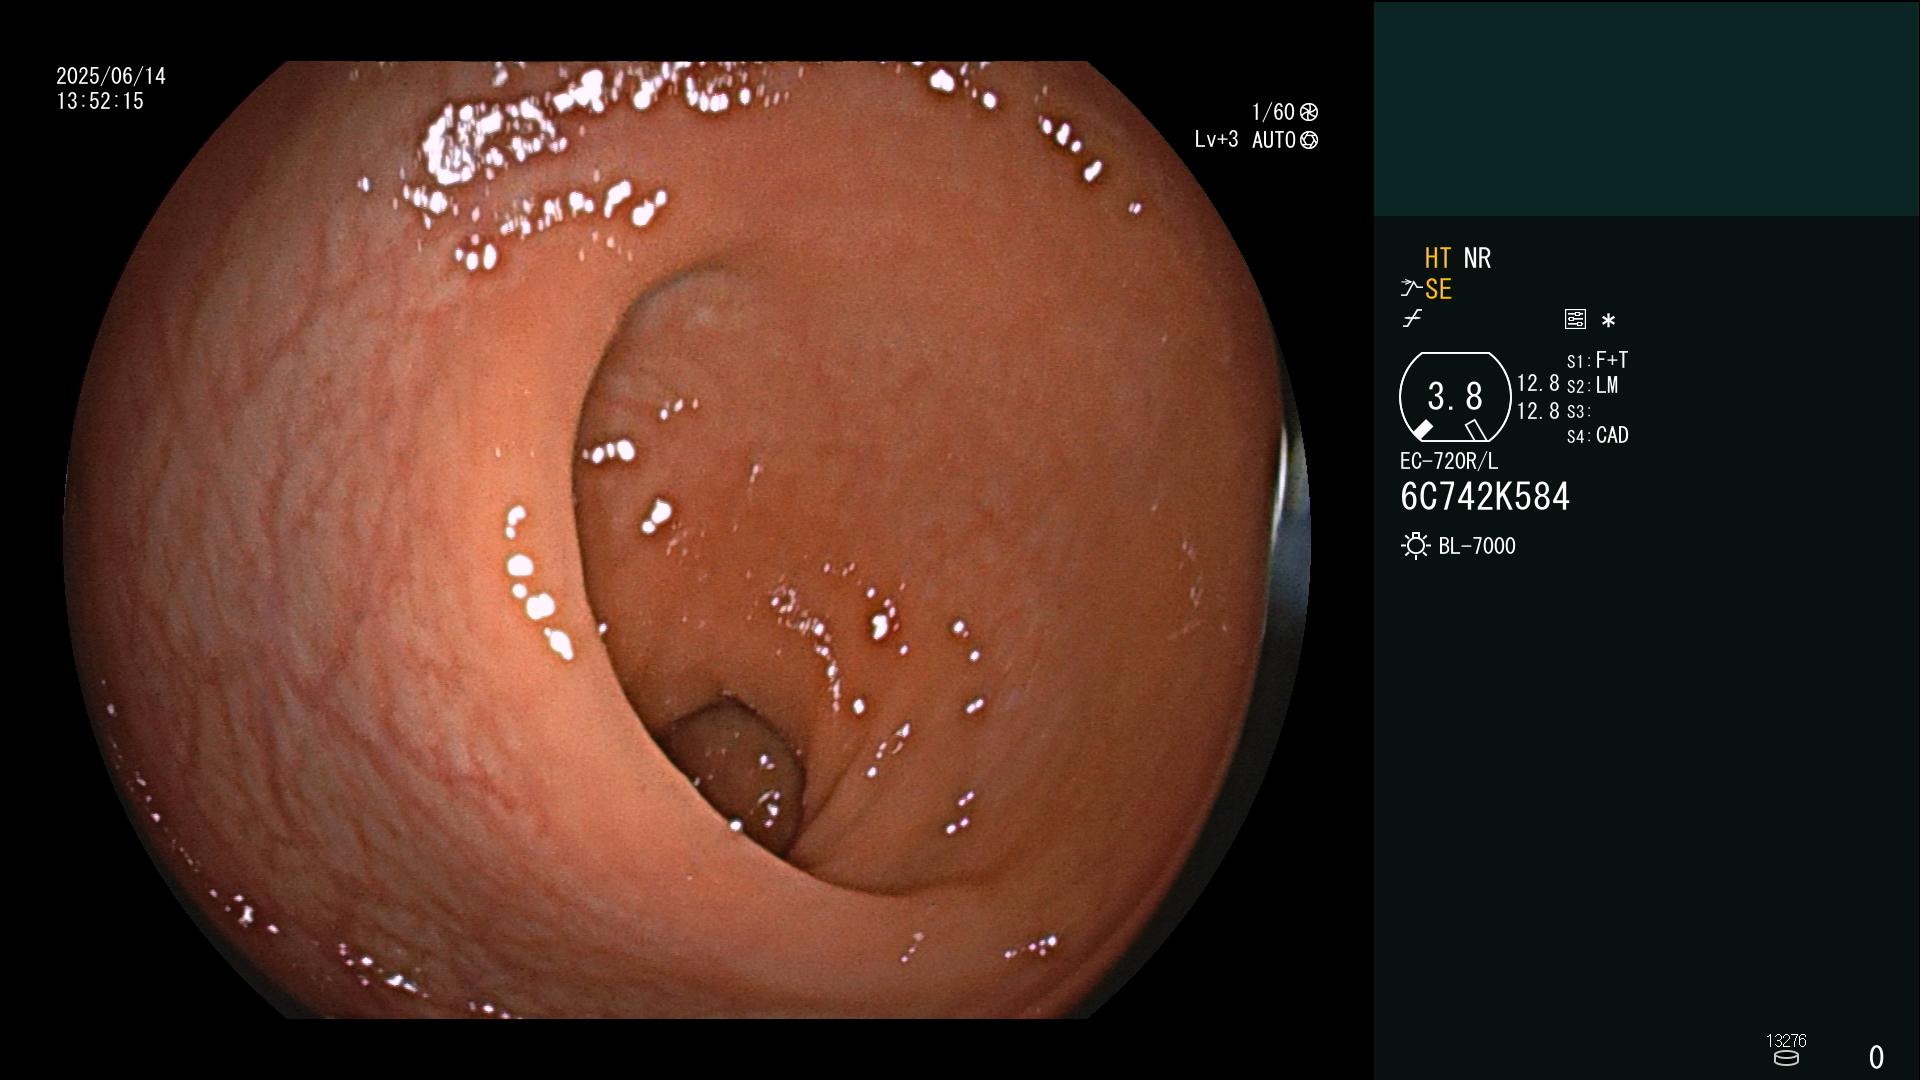Click the empty S3: switch assignment

click(1579, 412)
